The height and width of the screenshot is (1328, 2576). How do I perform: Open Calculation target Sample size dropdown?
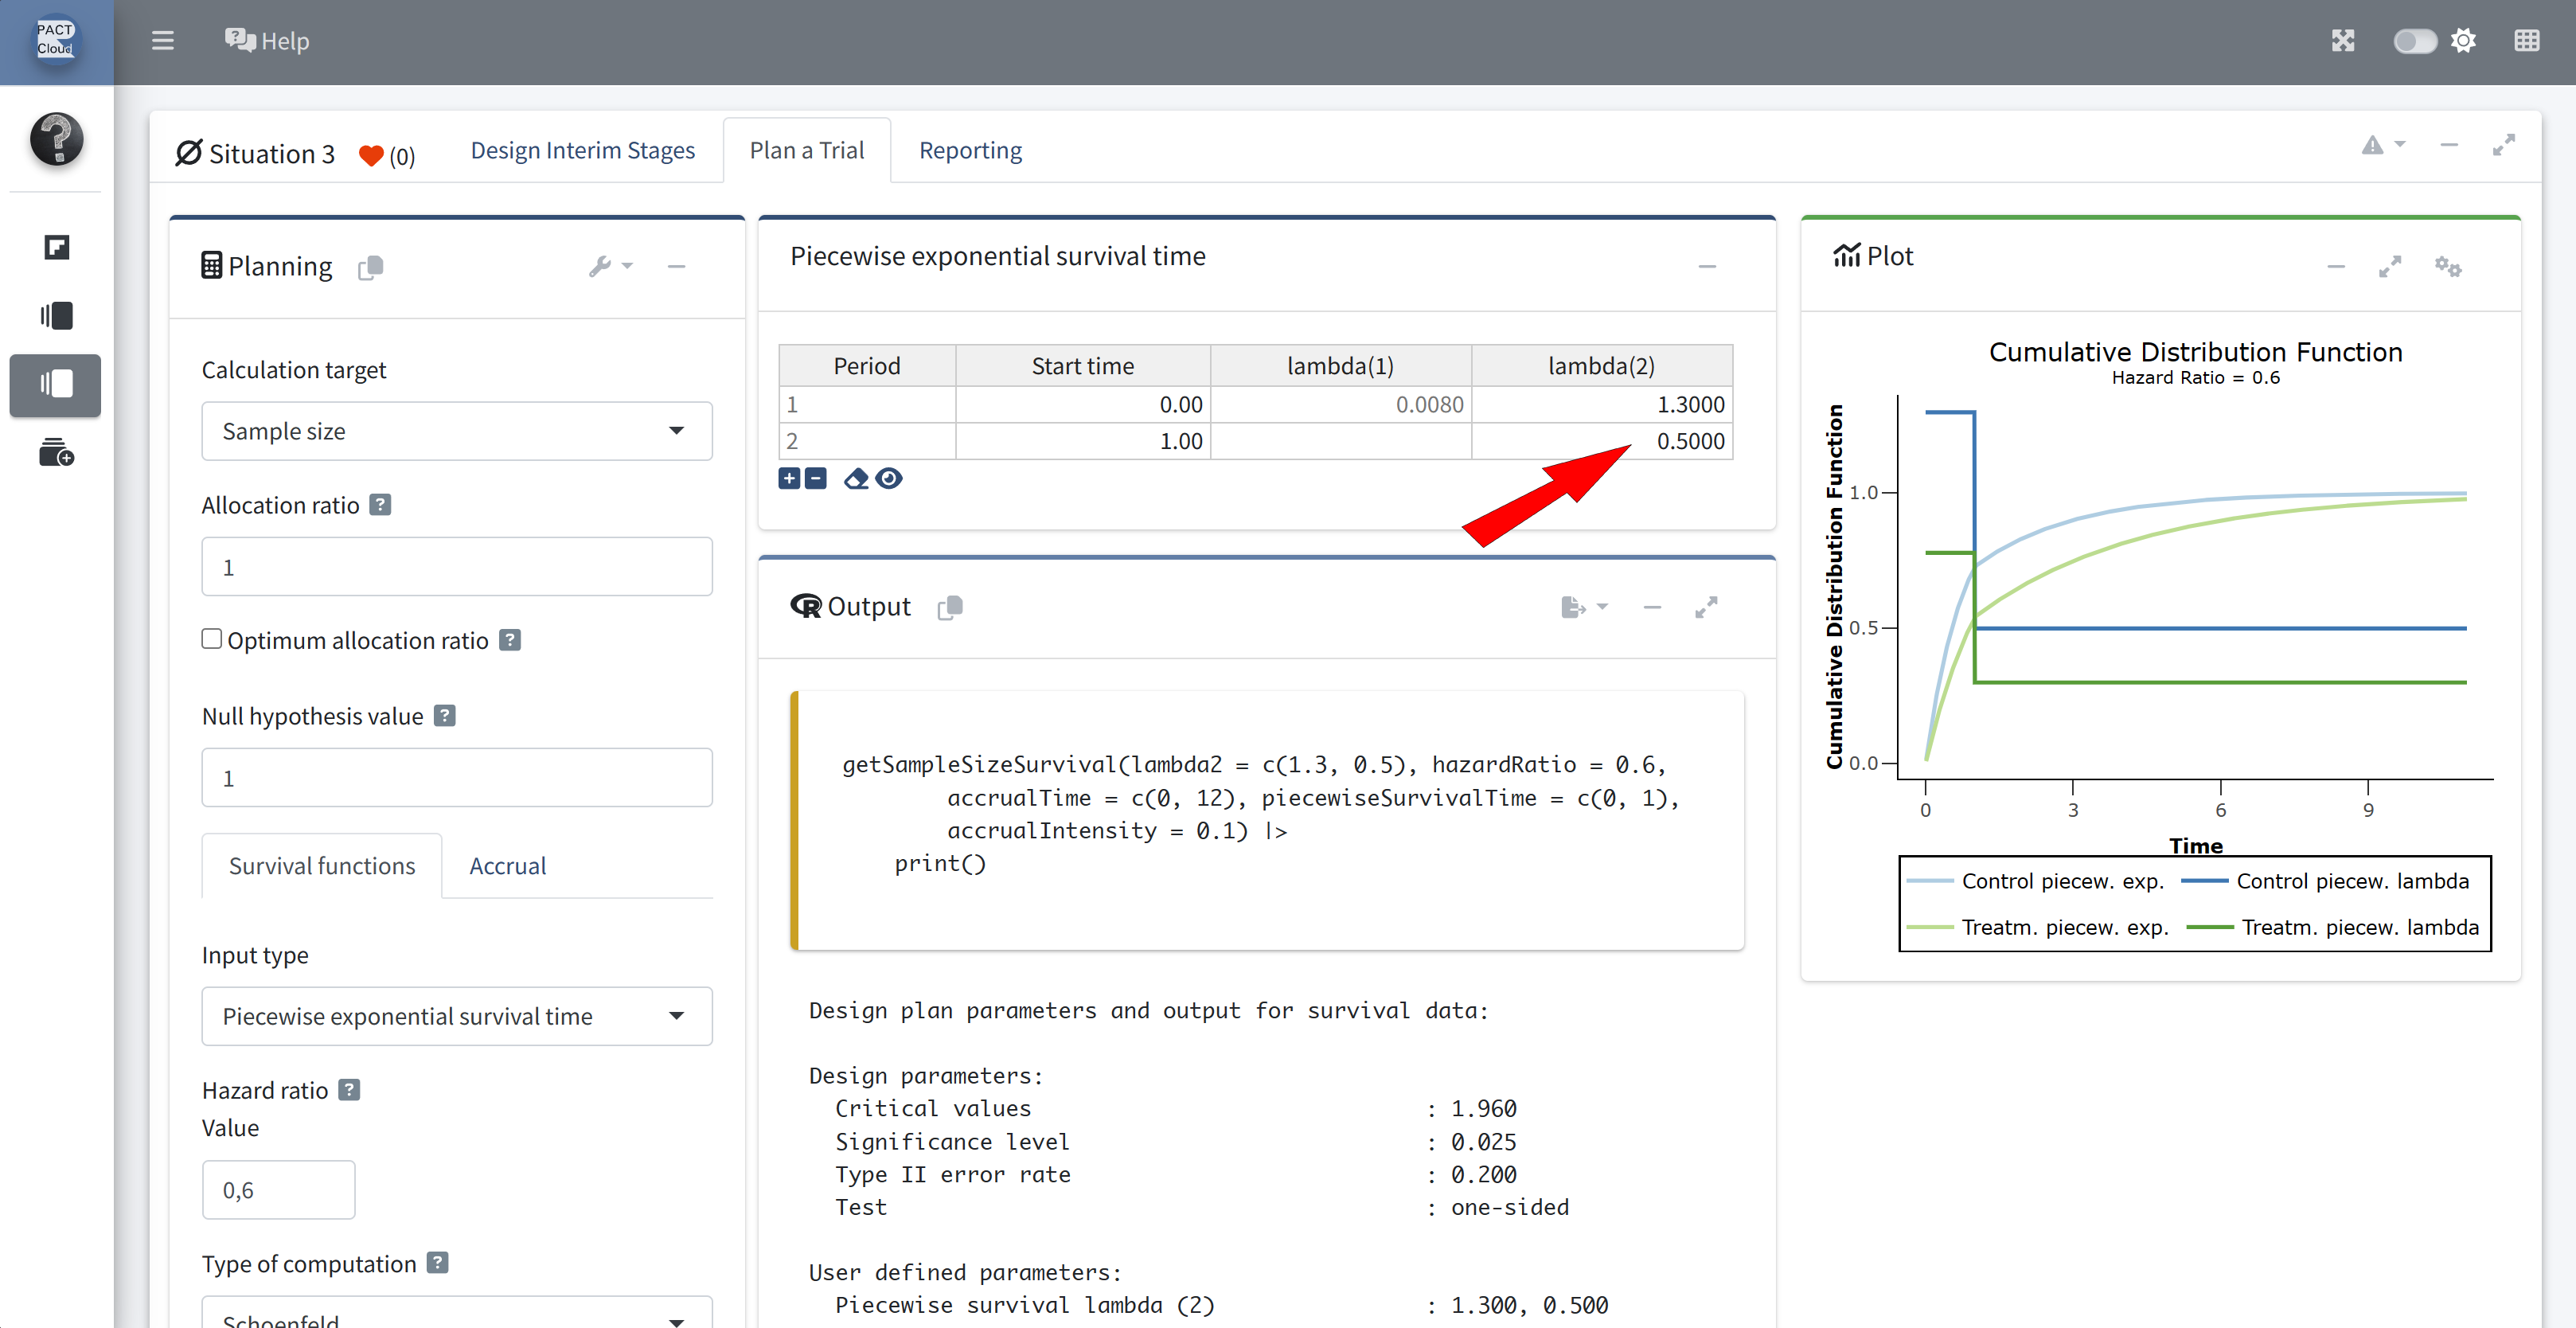tap(456, 431)
